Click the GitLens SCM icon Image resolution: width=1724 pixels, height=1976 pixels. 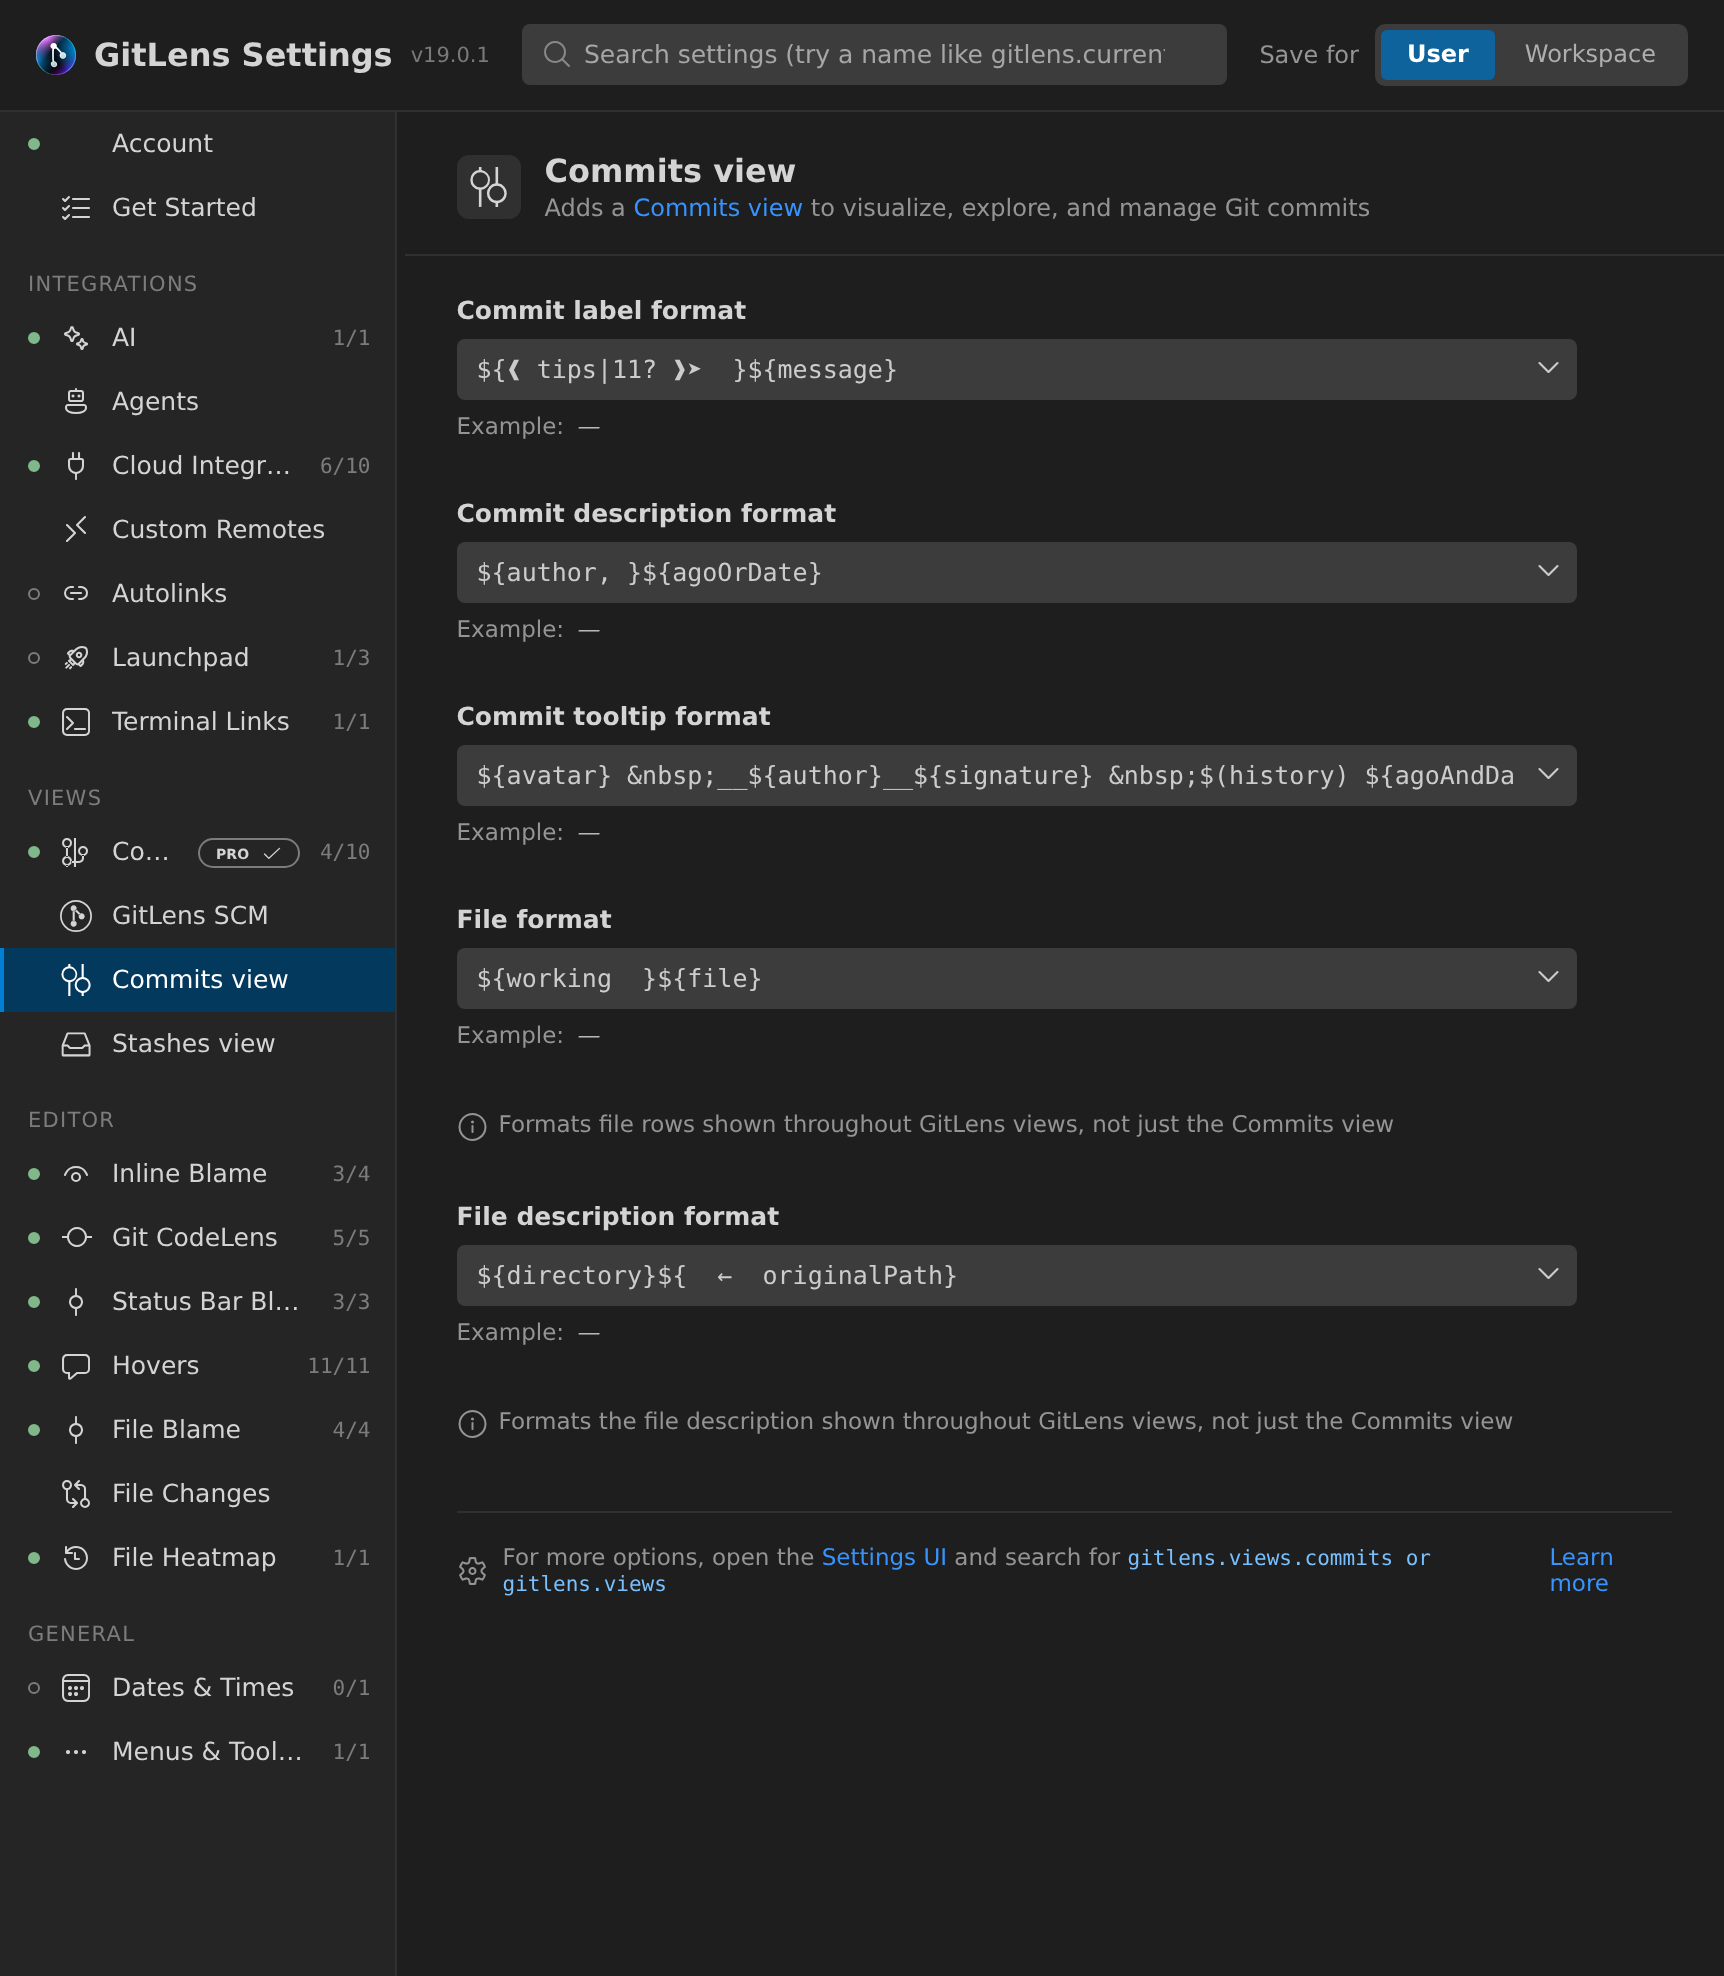[76, 915]
